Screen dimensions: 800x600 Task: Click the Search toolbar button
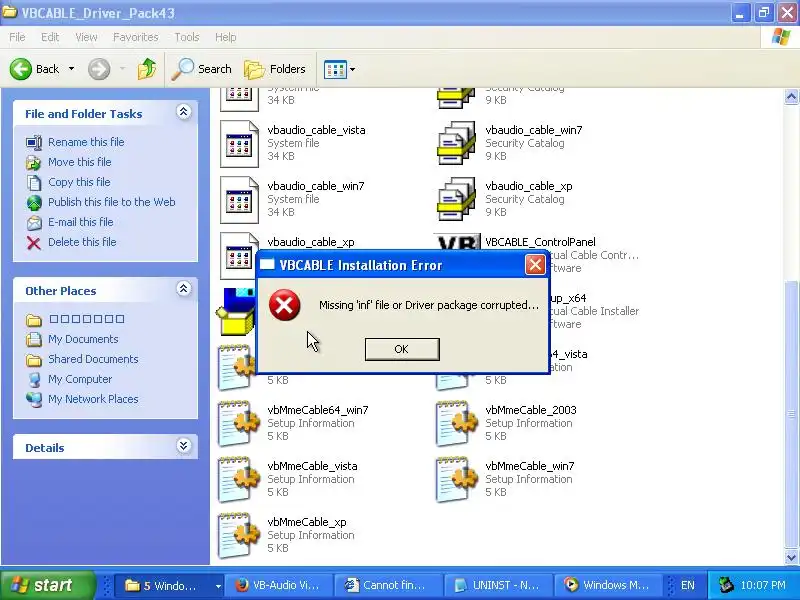click(202, 69)
